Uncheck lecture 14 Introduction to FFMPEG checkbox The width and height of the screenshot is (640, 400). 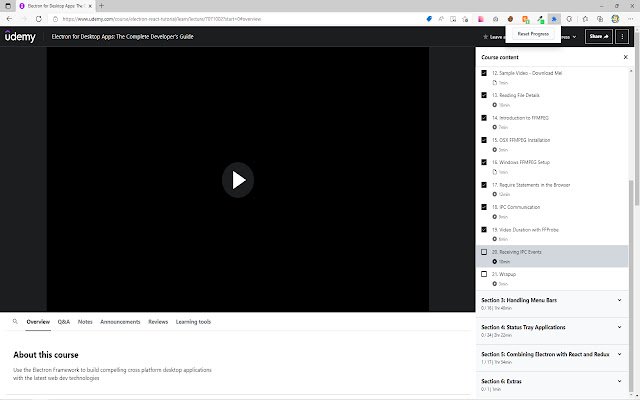[x=484, y=118]
